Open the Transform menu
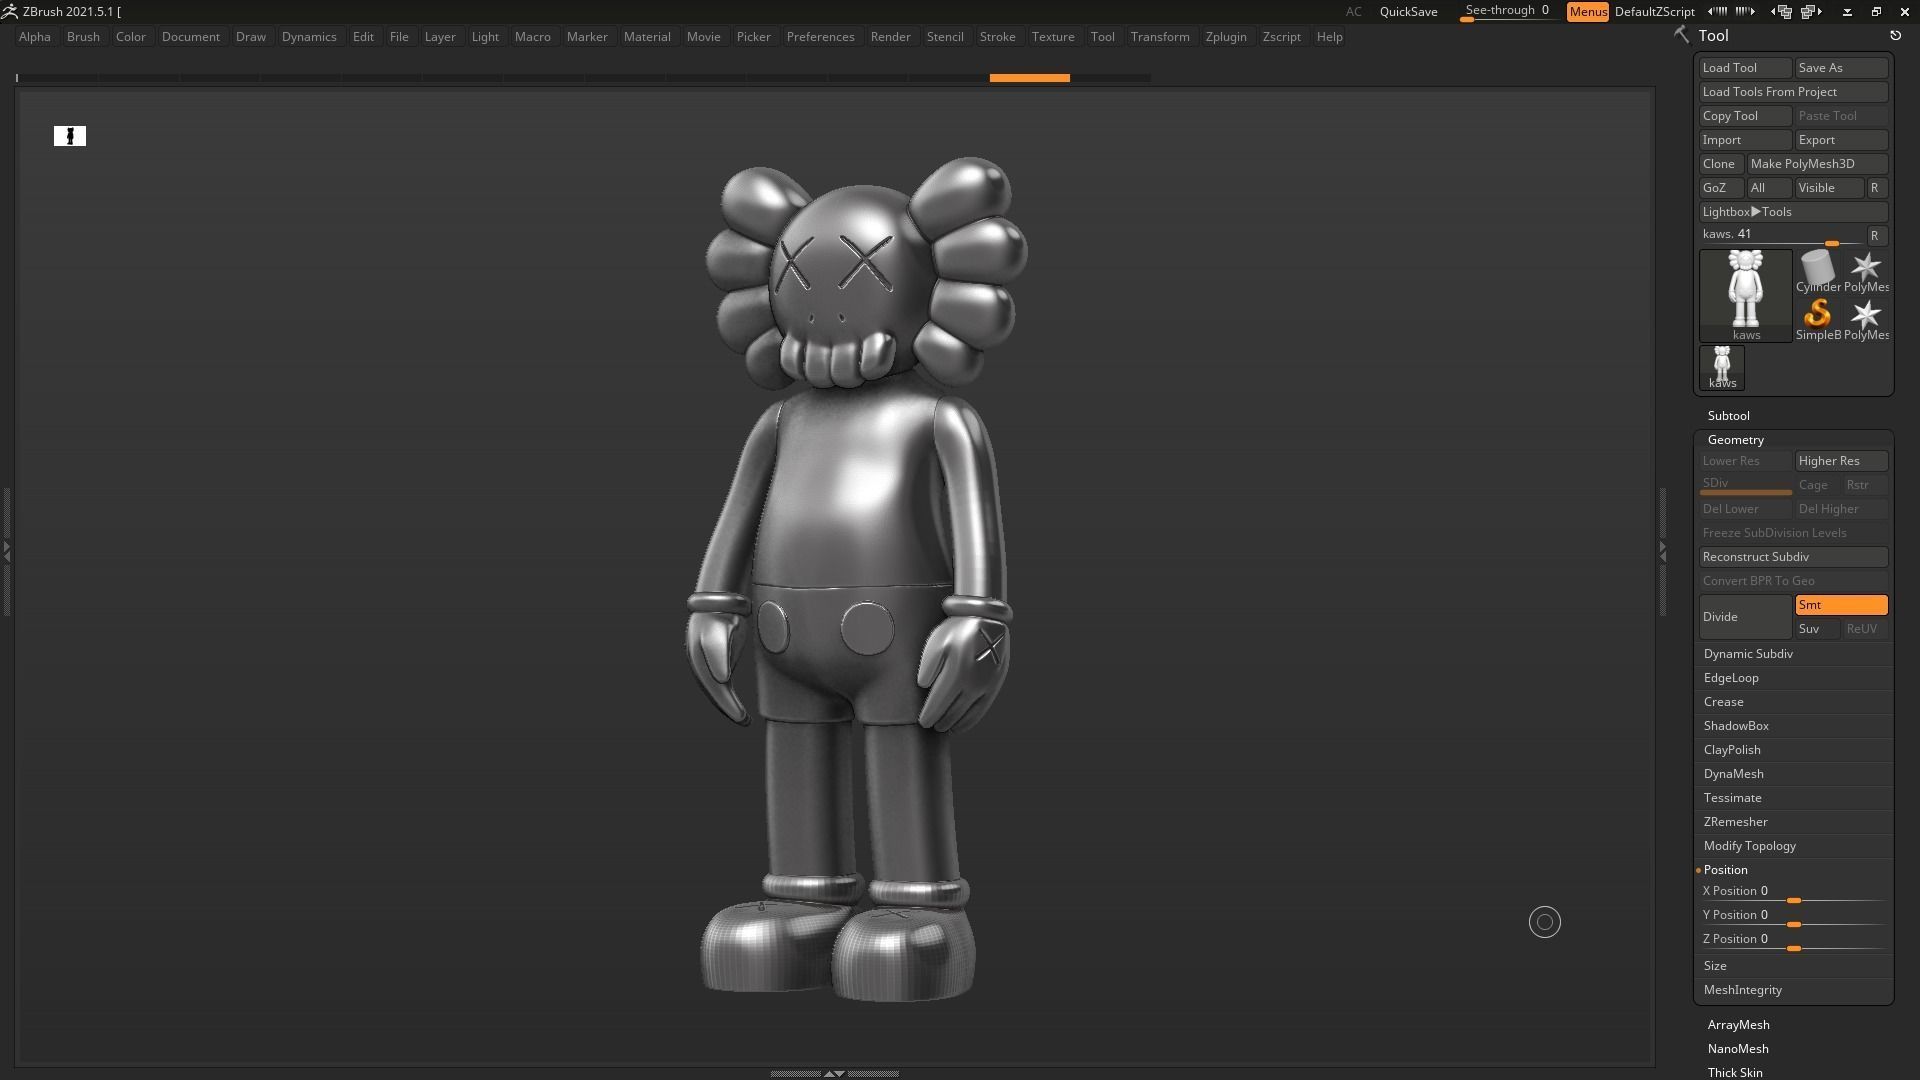Viewport: 1920px width, 1080px height. pos(1160,37)
